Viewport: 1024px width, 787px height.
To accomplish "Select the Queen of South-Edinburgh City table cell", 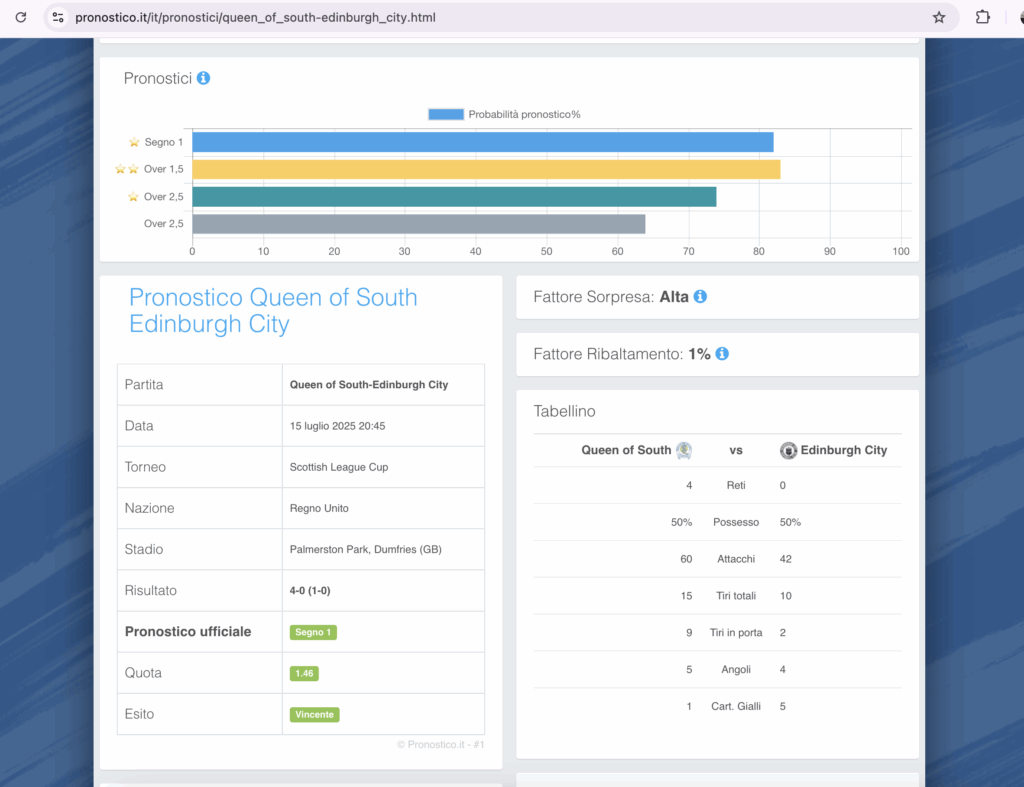I will 383,385.
